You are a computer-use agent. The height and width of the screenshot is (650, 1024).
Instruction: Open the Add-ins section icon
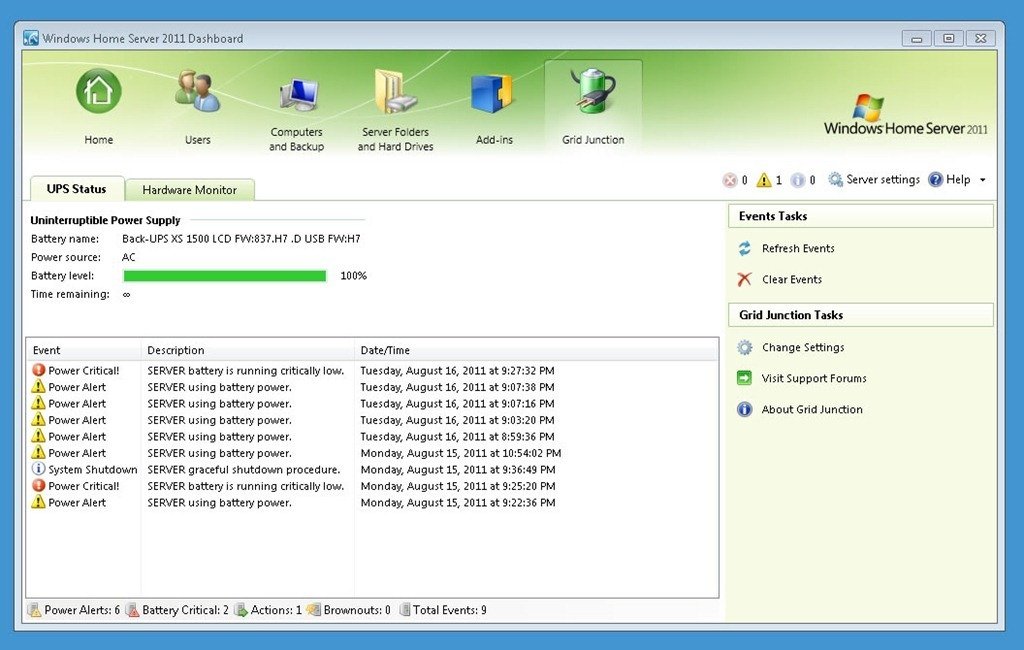[x=494, y=94]
